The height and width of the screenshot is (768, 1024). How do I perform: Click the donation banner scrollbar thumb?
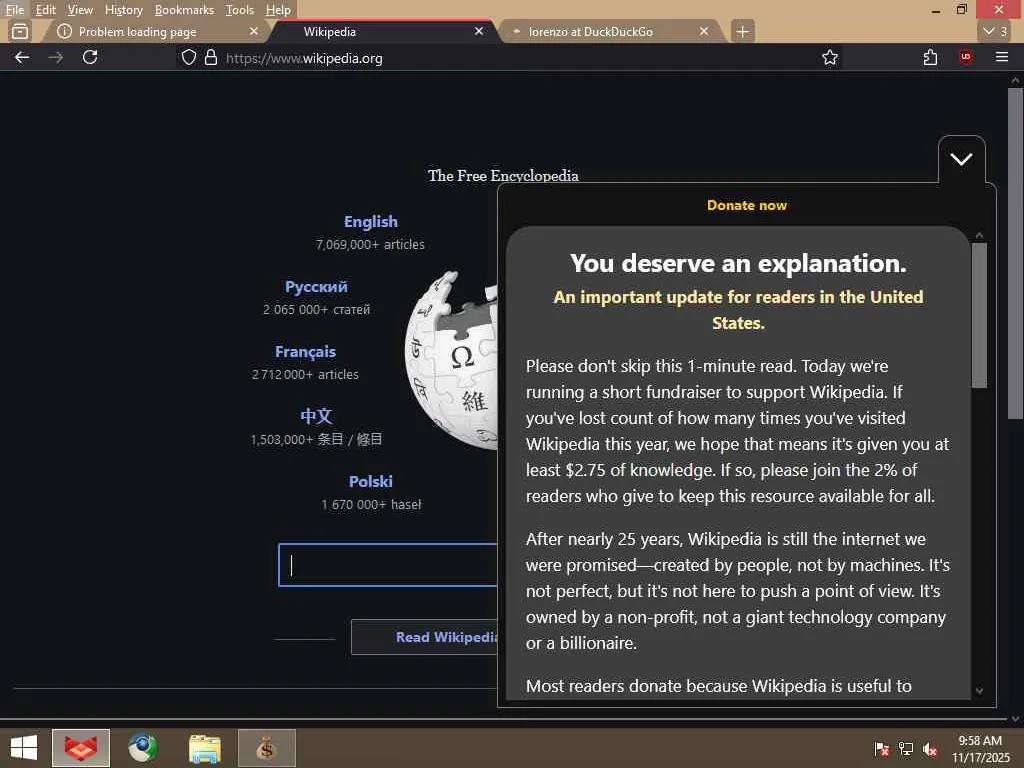pos(979,315)
